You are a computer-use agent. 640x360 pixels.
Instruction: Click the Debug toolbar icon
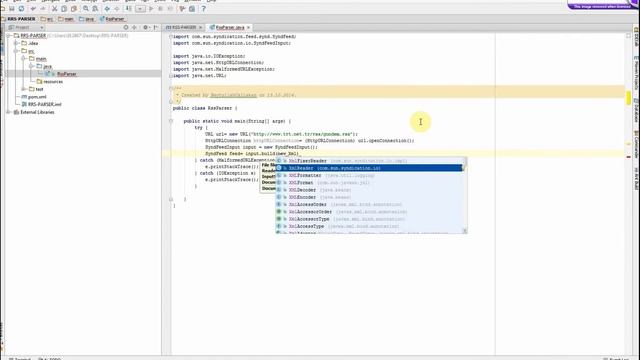[161, 9]
